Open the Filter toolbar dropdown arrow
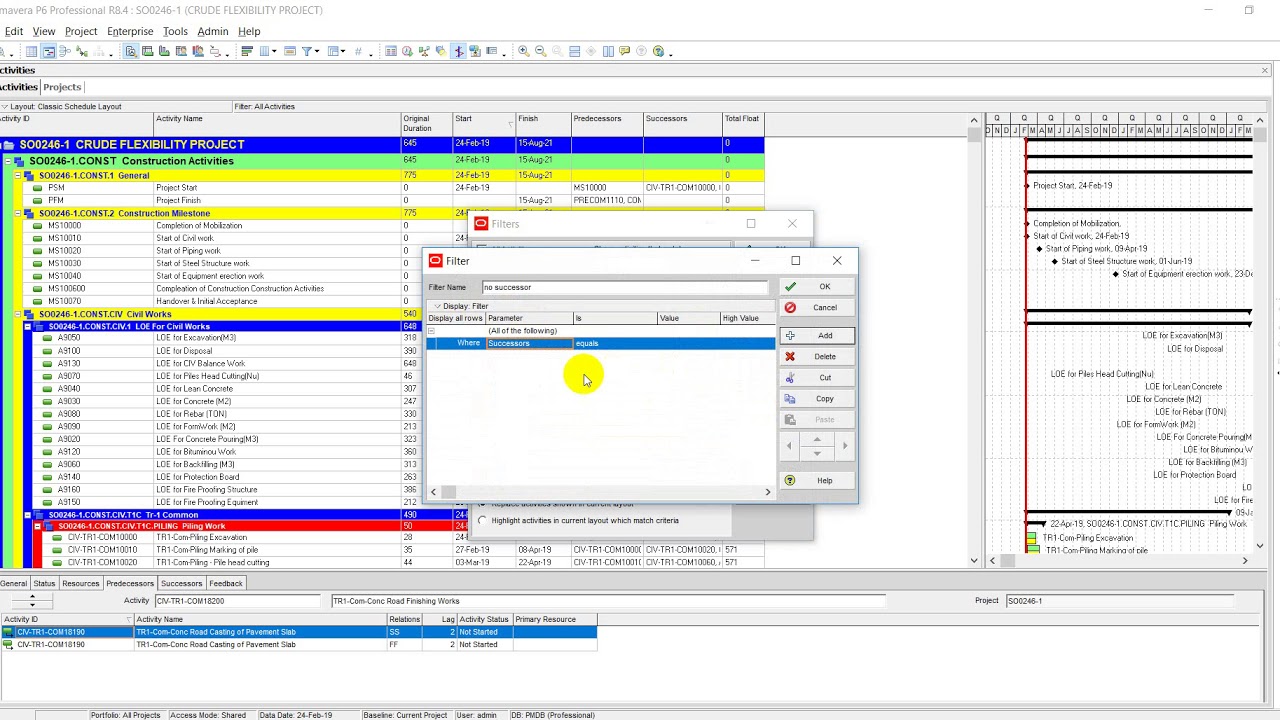The width and height of the screenshot is (1280, 720). point(317,51)
